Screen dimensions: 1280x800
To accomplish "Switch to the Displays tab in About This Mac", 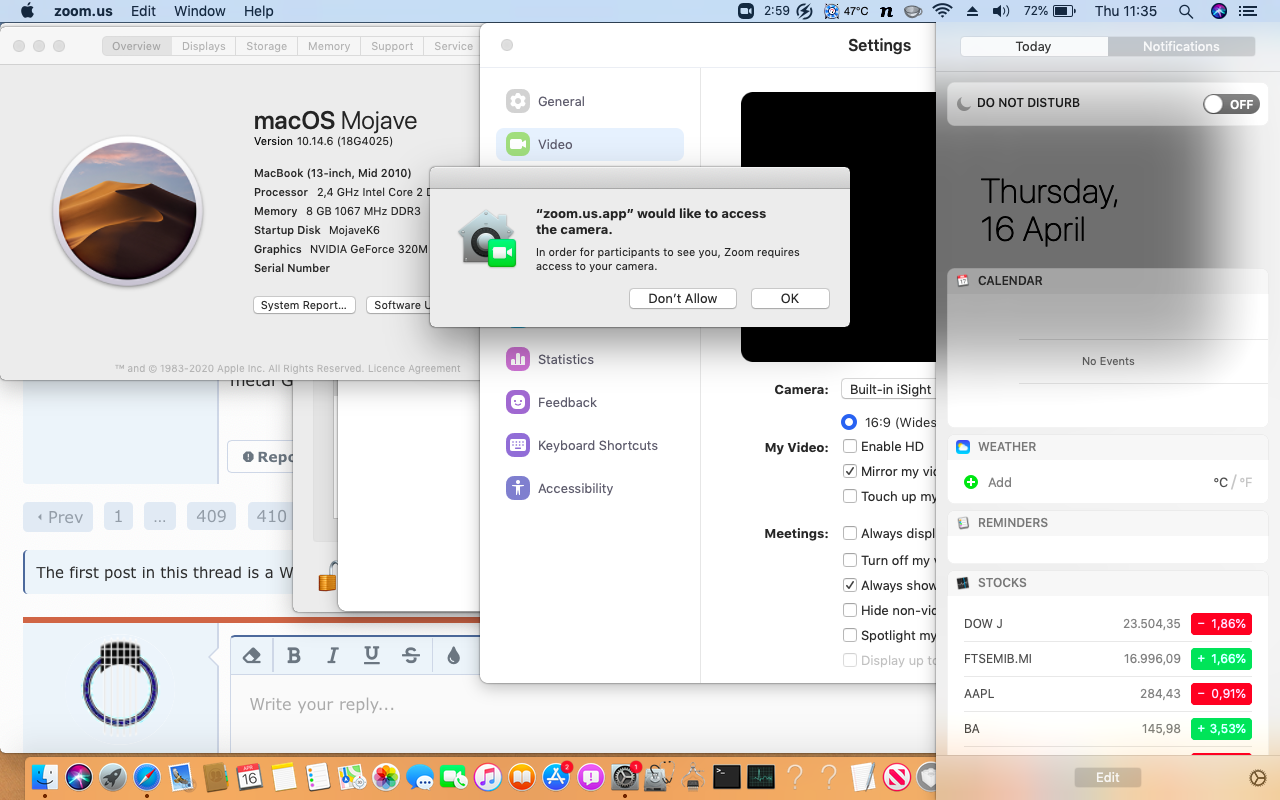I will click(x=204, y=46).
